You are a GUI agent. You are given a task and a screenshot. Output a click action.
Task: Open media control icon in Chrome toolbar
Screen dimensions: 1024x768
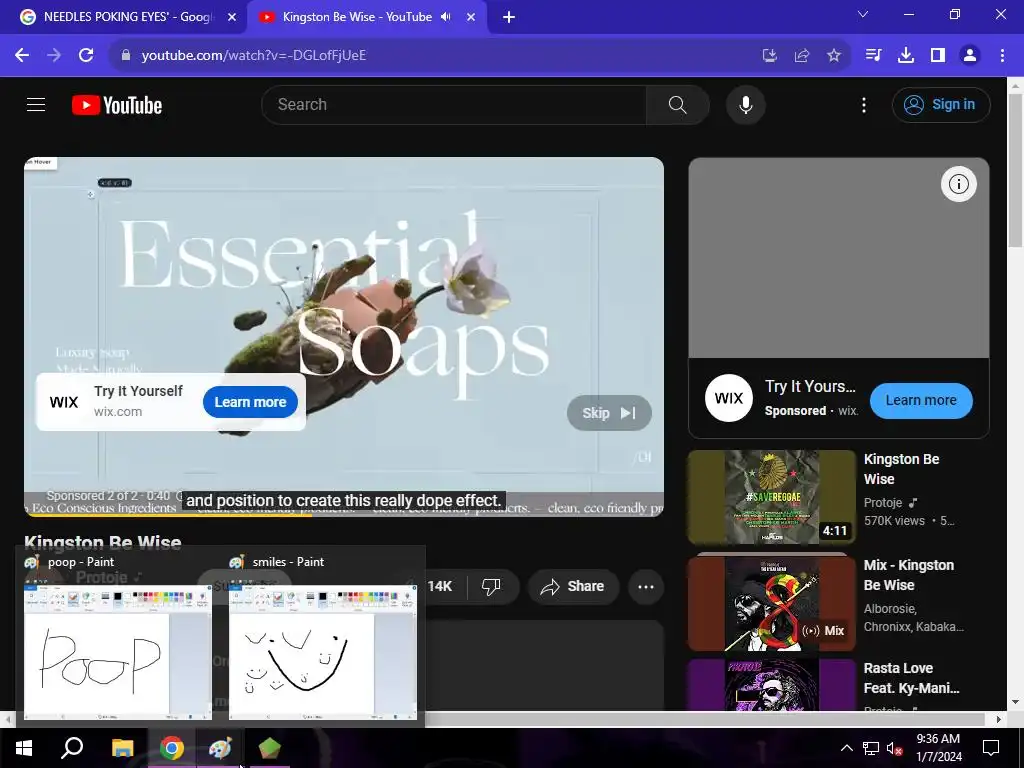coord(873,56)
